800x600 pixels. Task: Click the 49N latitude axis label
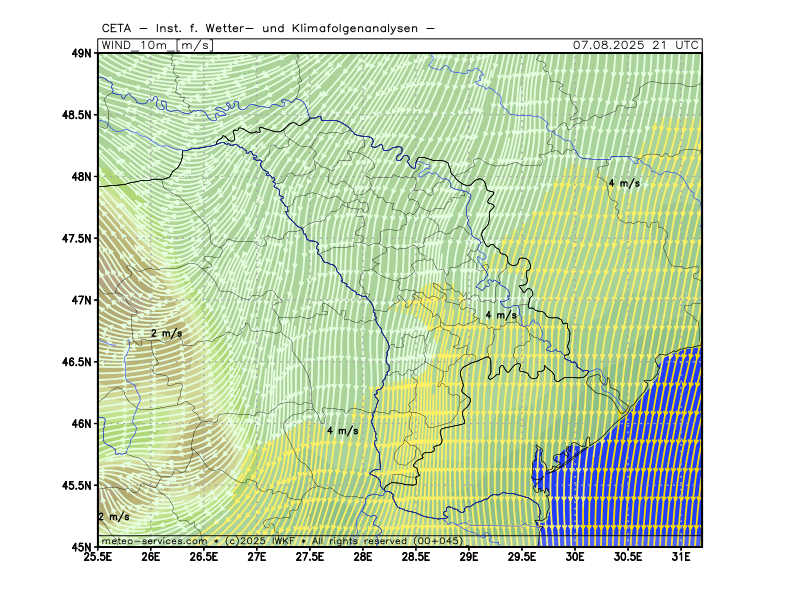coord(81,53)
